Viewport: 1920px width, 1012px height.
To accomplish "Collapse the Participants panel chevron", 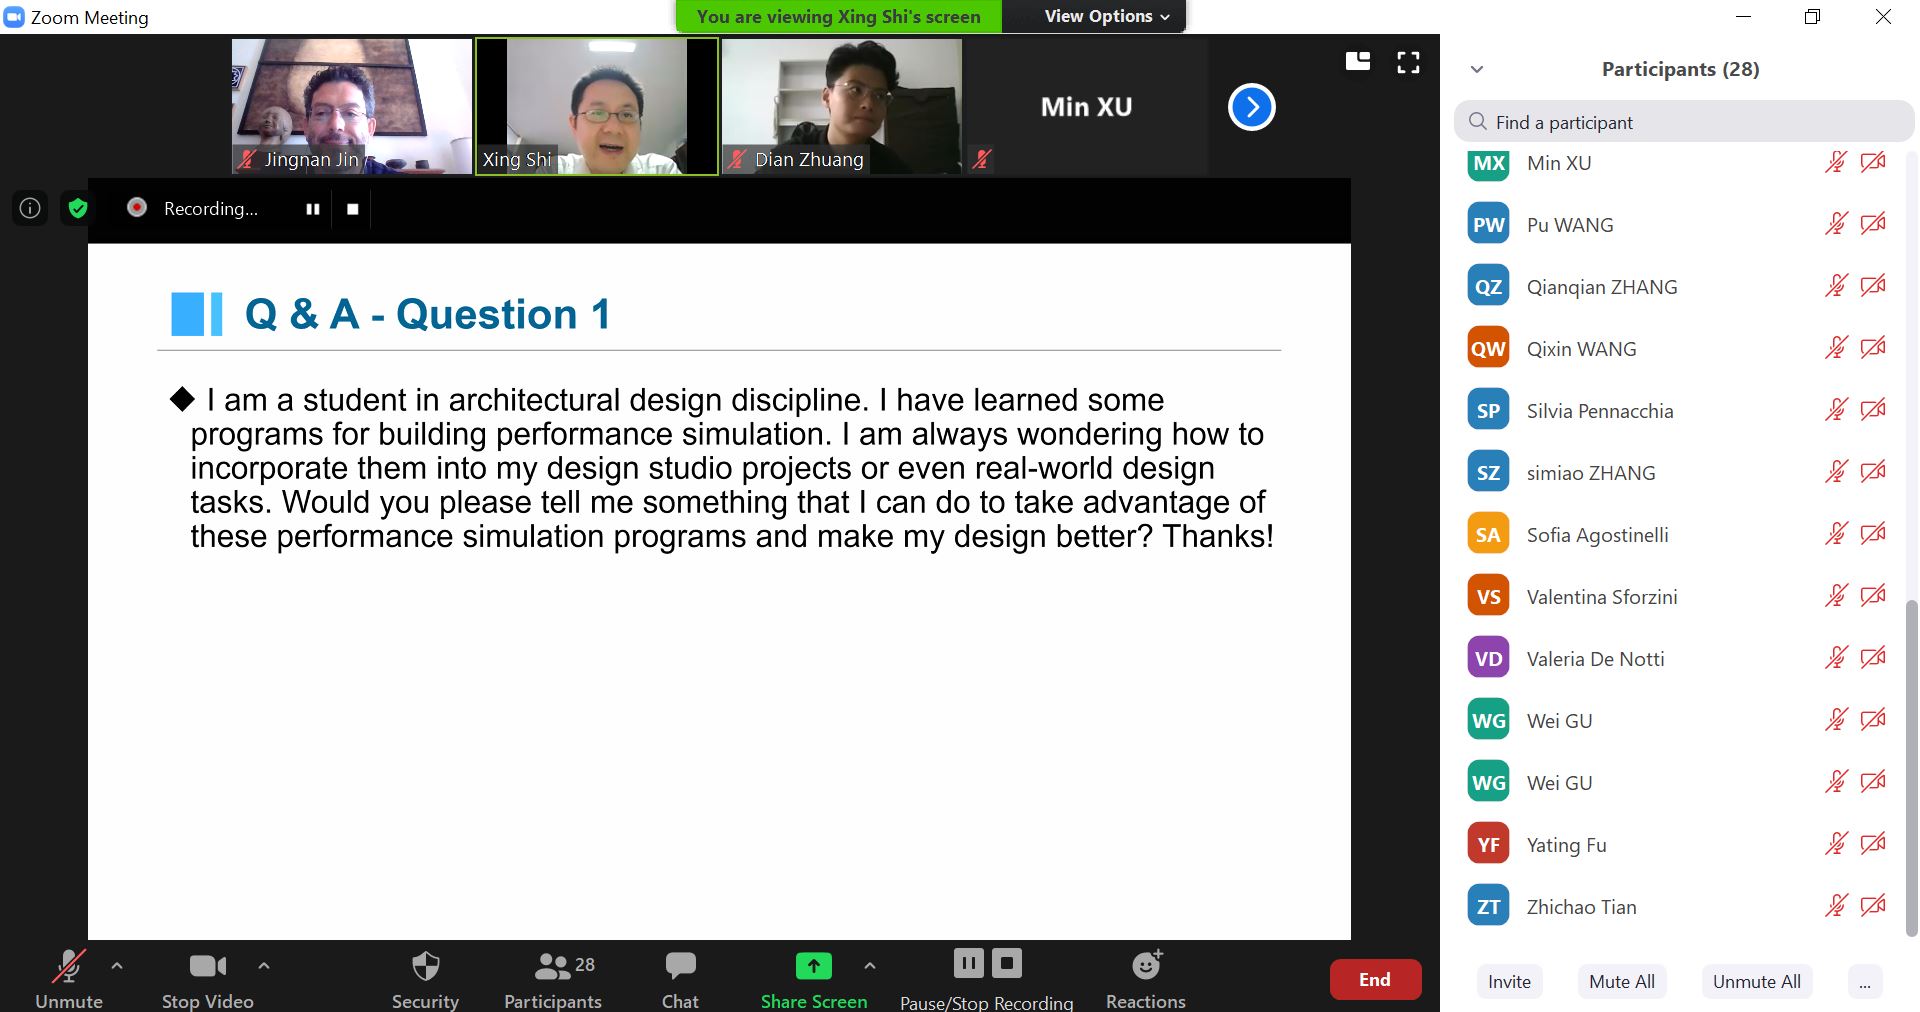I will pos(1477,69).
